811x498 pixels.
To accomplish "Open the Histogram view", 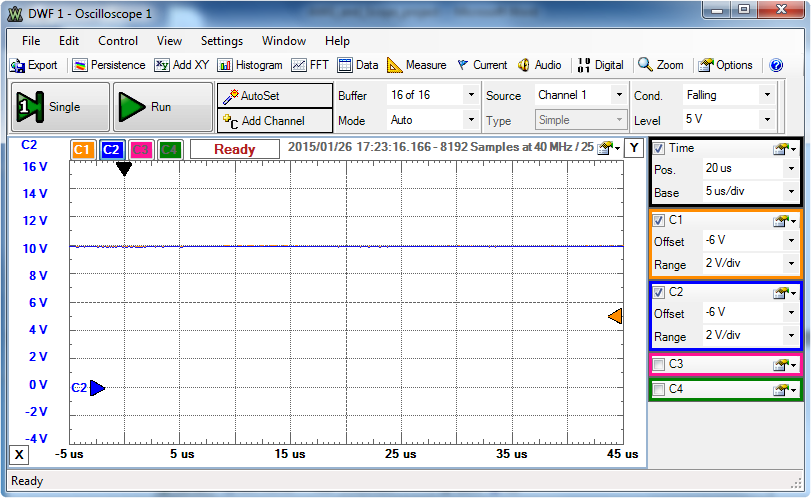I will [x=250, y=65].
